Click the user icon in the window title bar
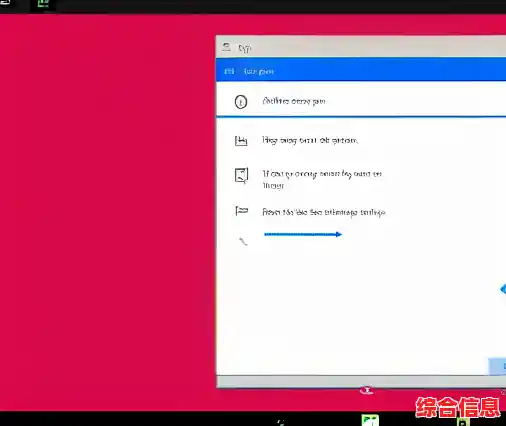 [x=226, y=47]
